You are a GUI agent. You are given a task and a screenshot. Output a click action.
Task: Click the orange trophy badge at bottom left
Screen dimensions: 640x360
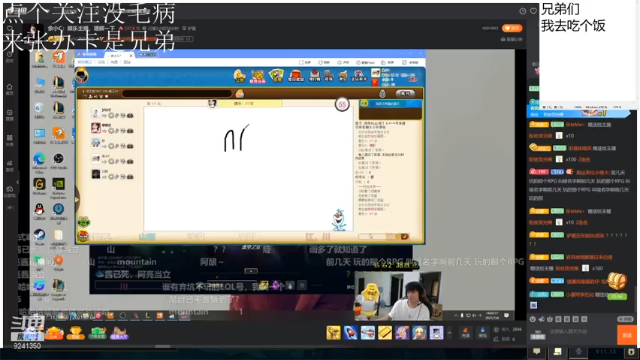[x=75, y=333]
